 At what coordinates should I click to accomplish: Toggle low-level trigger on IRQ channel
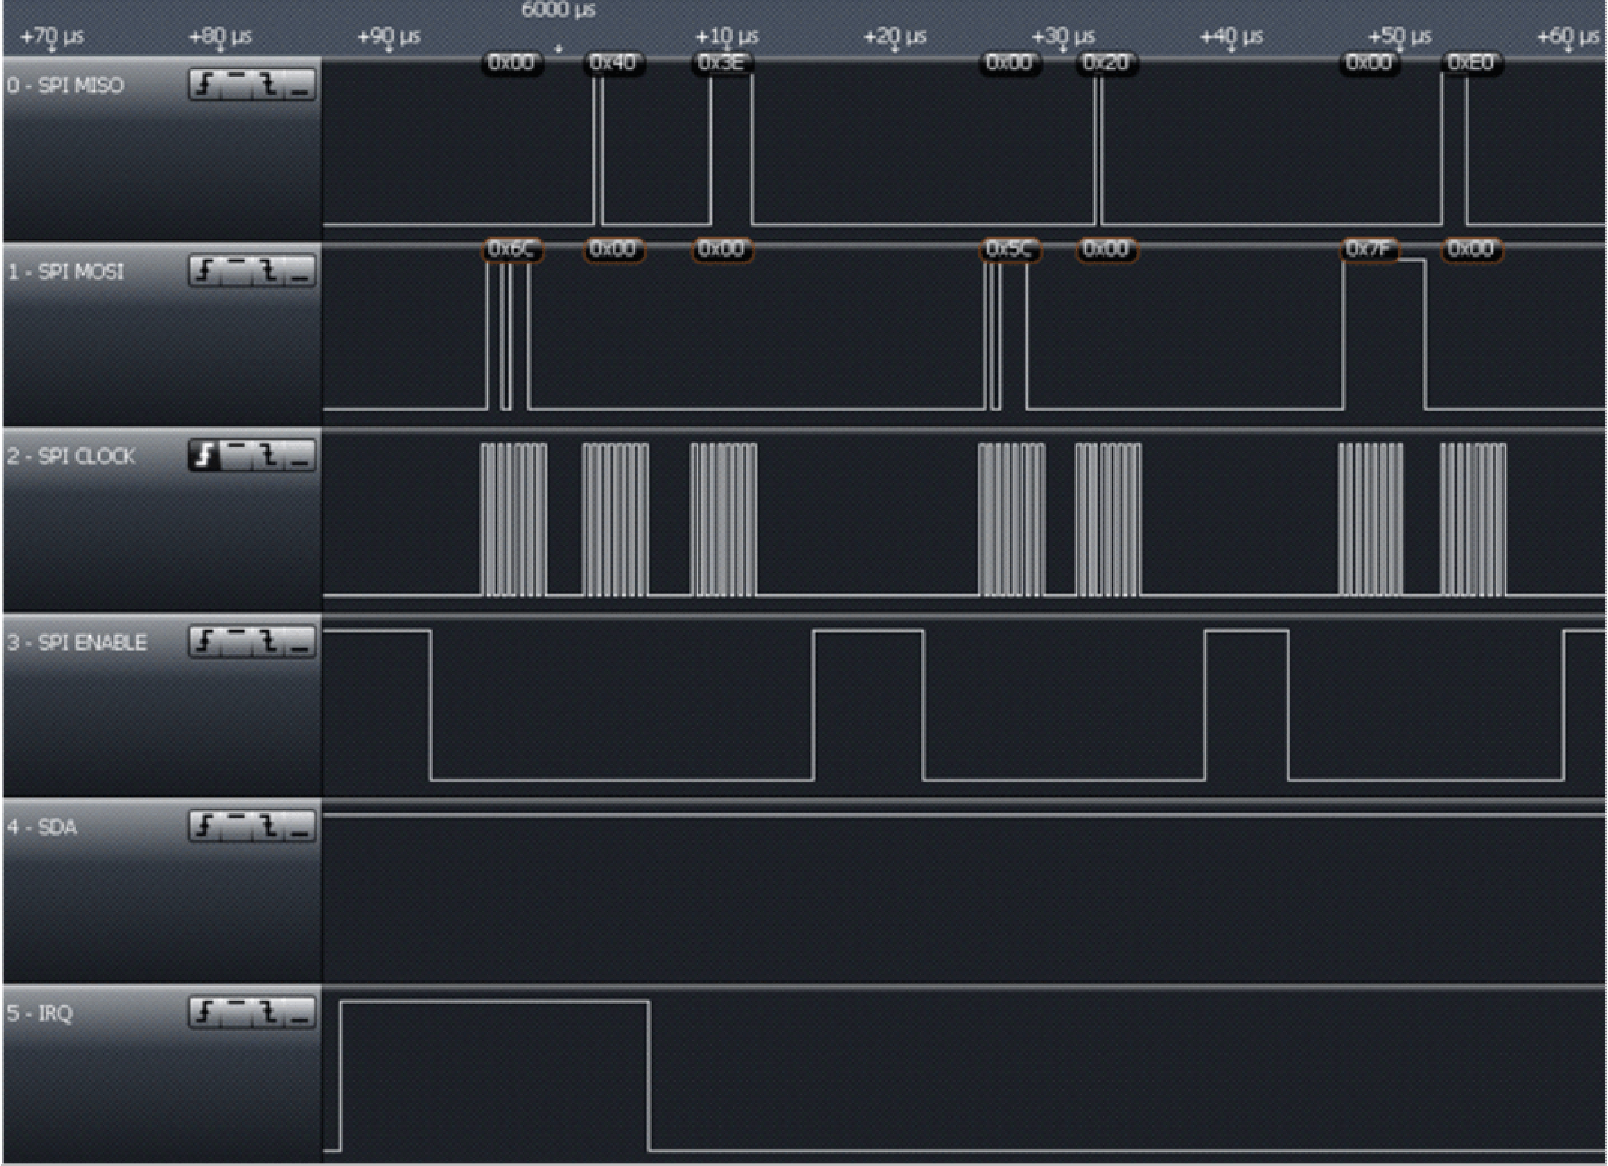tap(298, 1013)
